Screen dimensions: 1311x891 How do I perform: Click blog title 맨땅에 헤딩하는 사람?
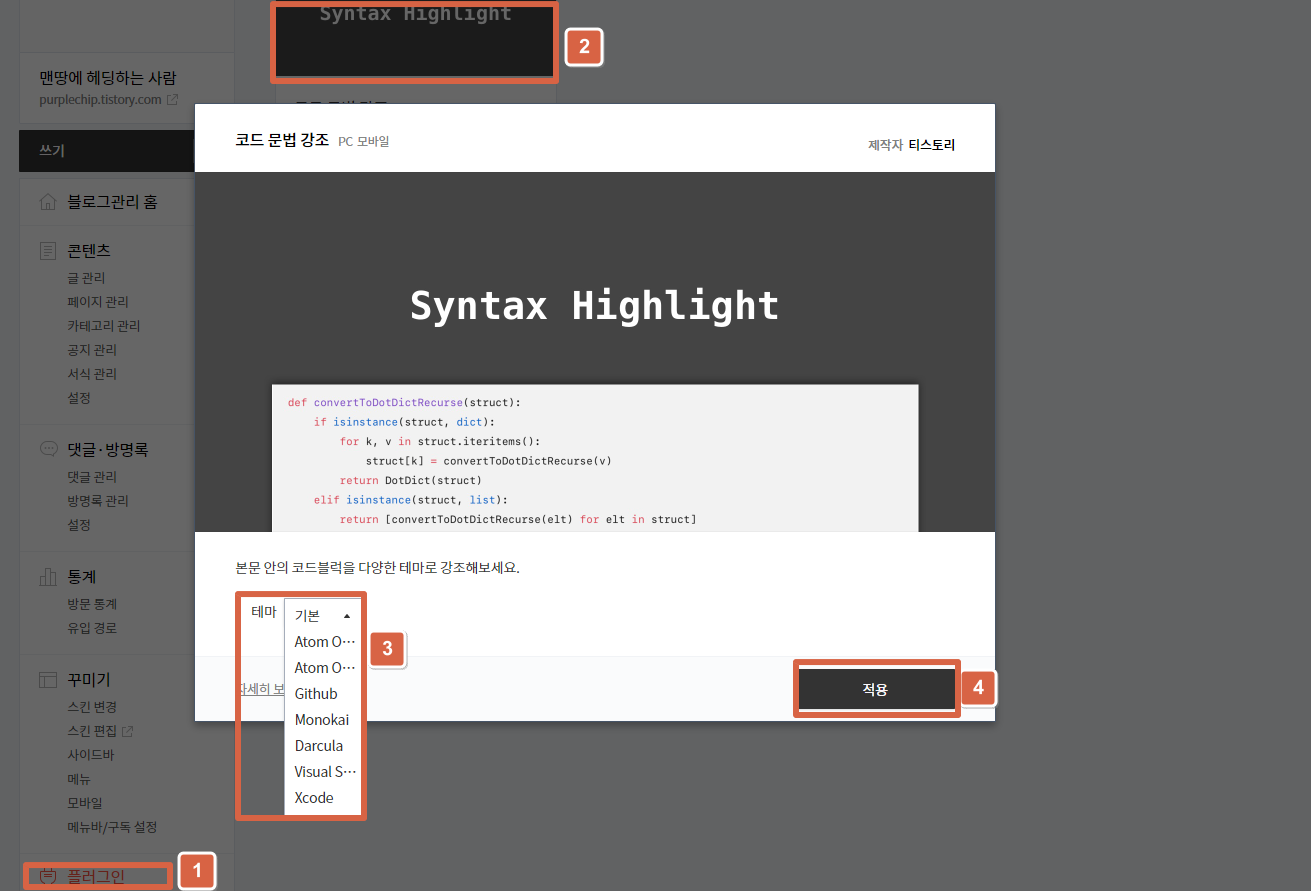tap(108, 78)
